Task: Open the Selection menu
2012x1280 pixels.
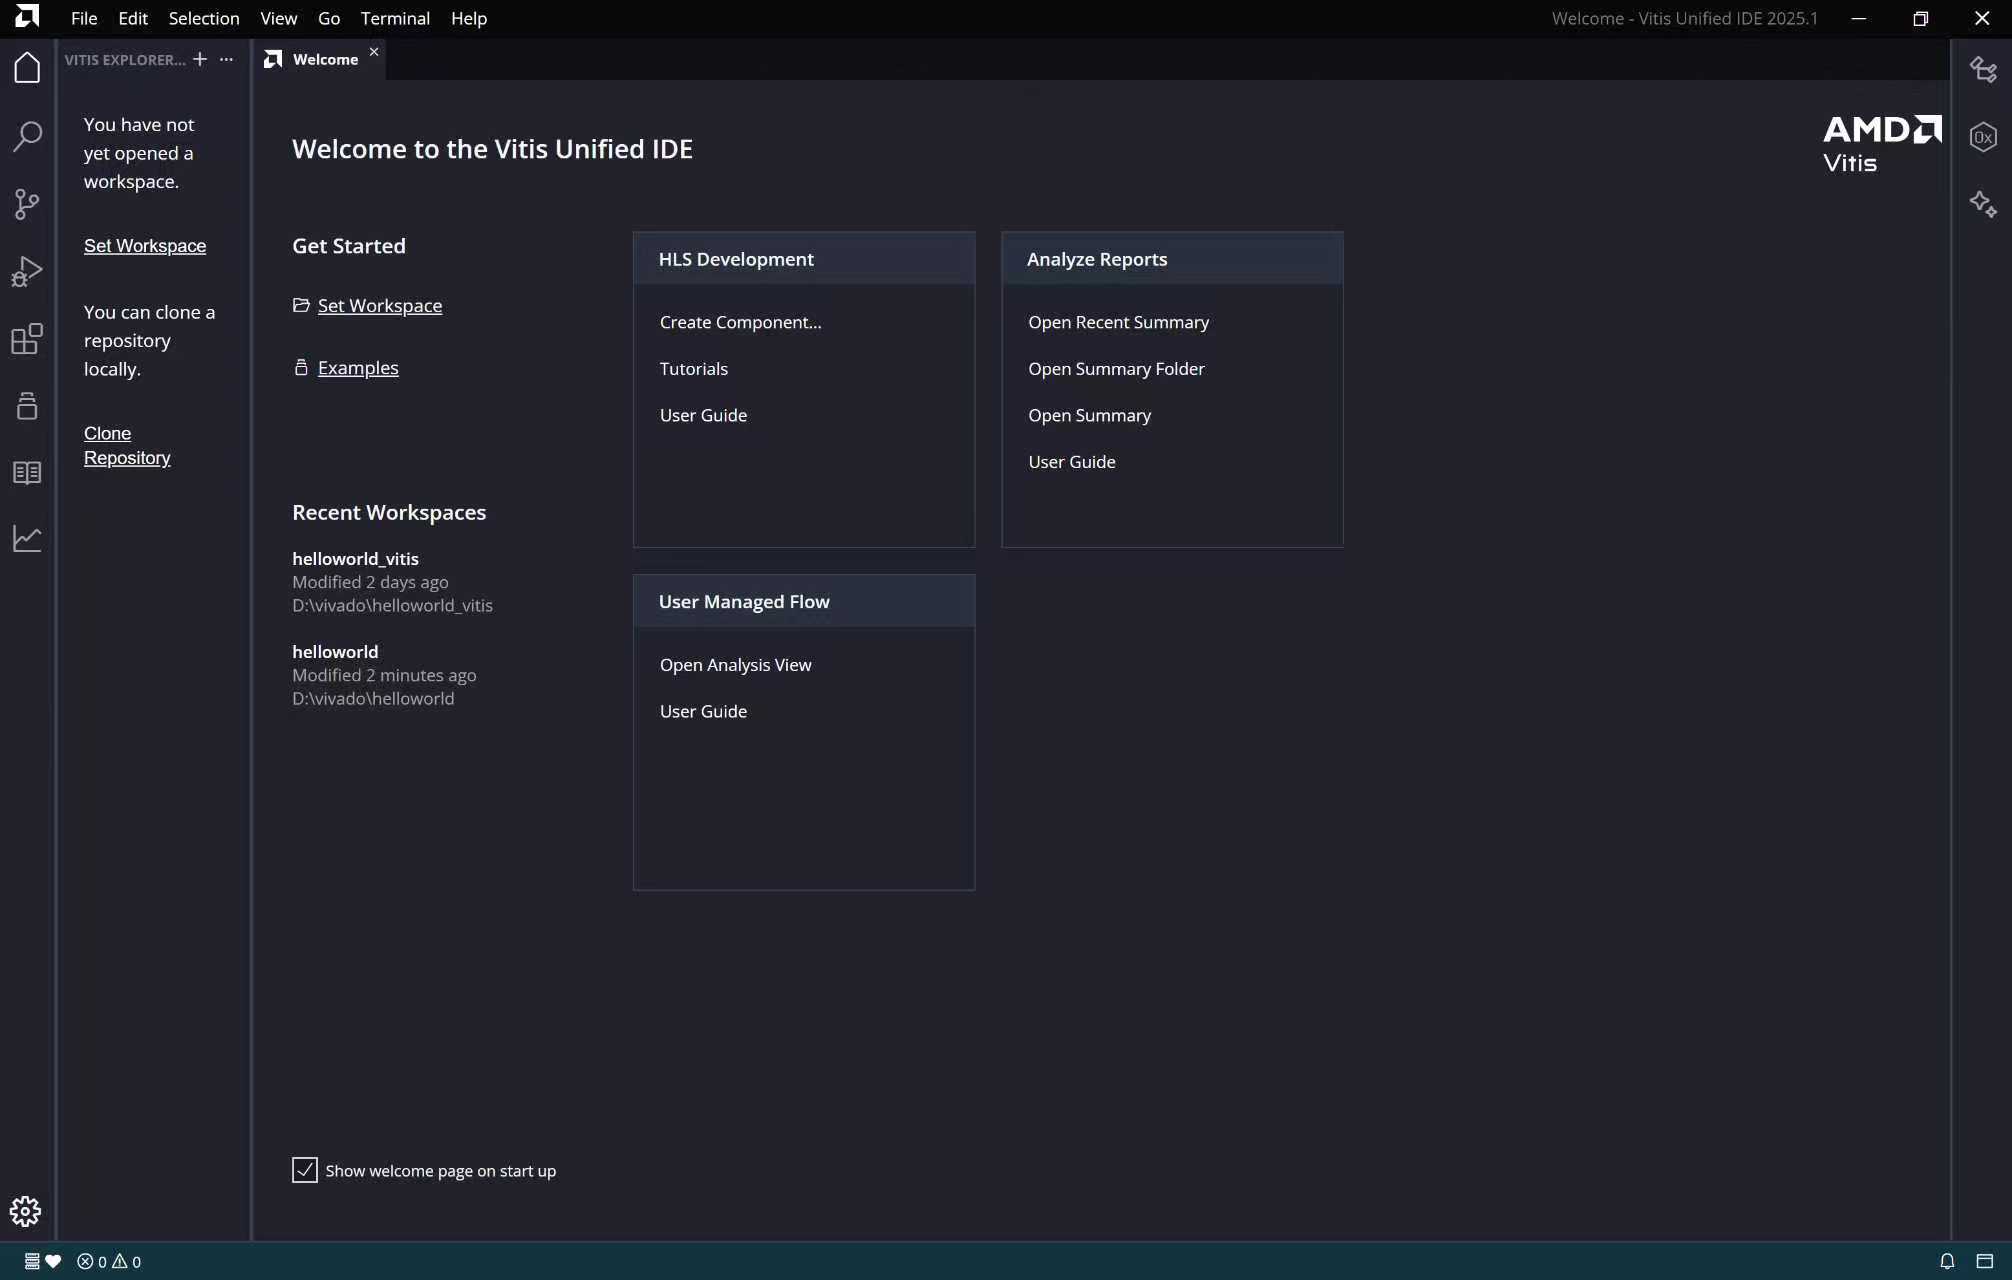Action: click(203, 18)
